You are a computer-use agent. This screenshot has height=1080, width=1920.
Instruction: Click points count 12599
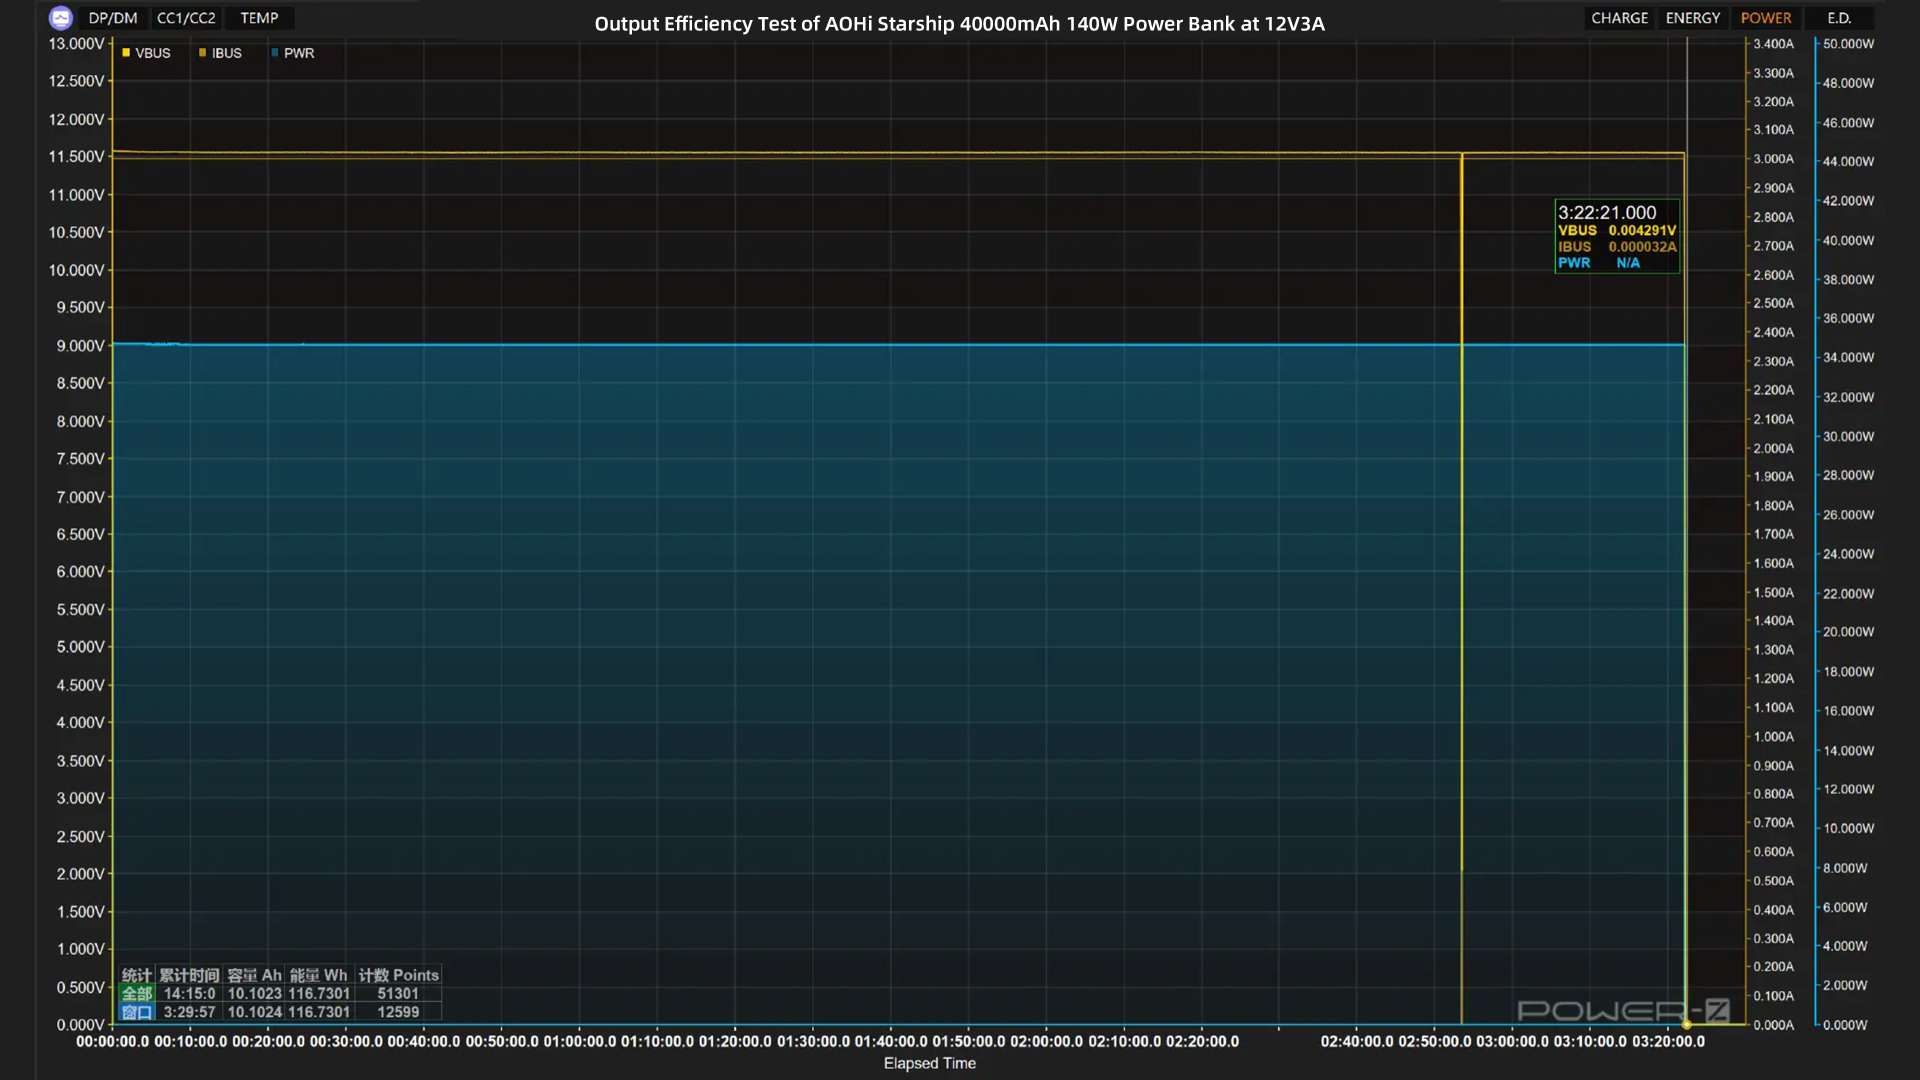398,1012
